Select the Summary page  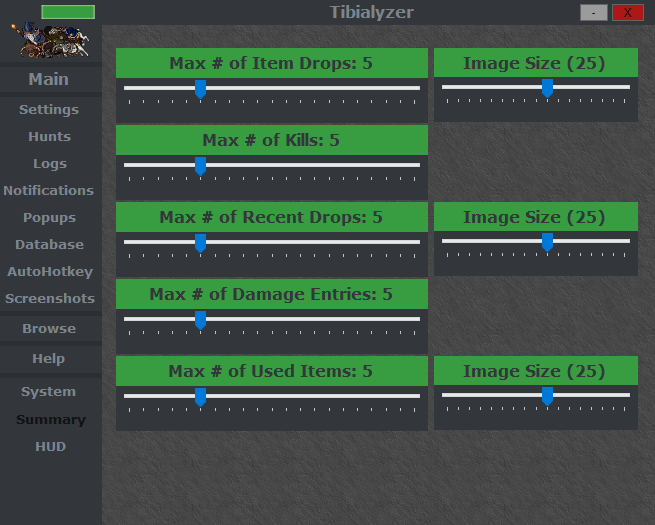pos(51,419)
